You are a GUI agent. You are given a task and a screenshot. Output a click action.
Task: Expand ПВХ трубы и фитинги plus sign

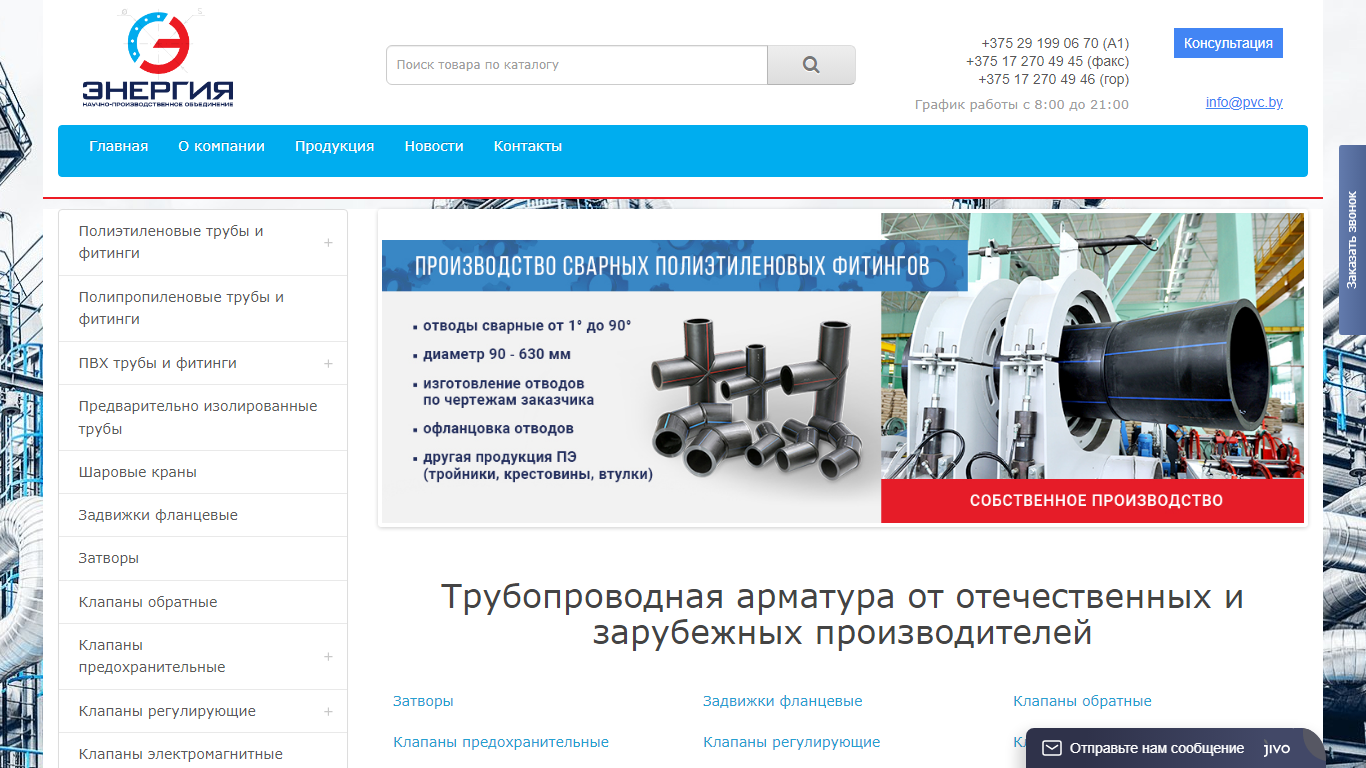point(328,363)
